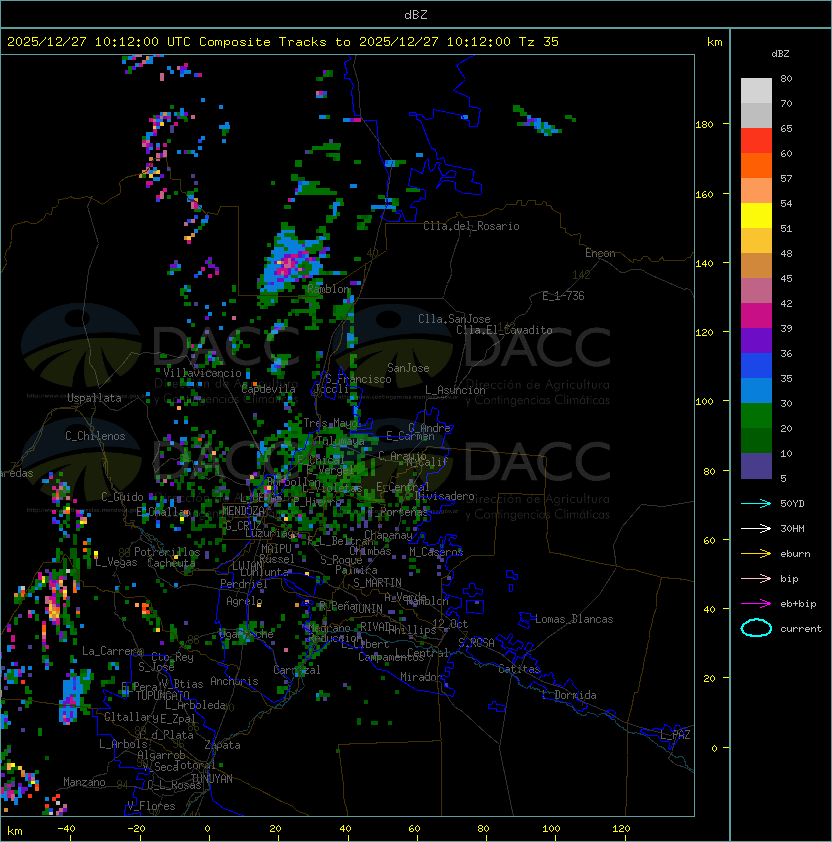Click the JUNIN place label
The width and height of the screenshot is (832, 842).
click(x=367, y=608)
